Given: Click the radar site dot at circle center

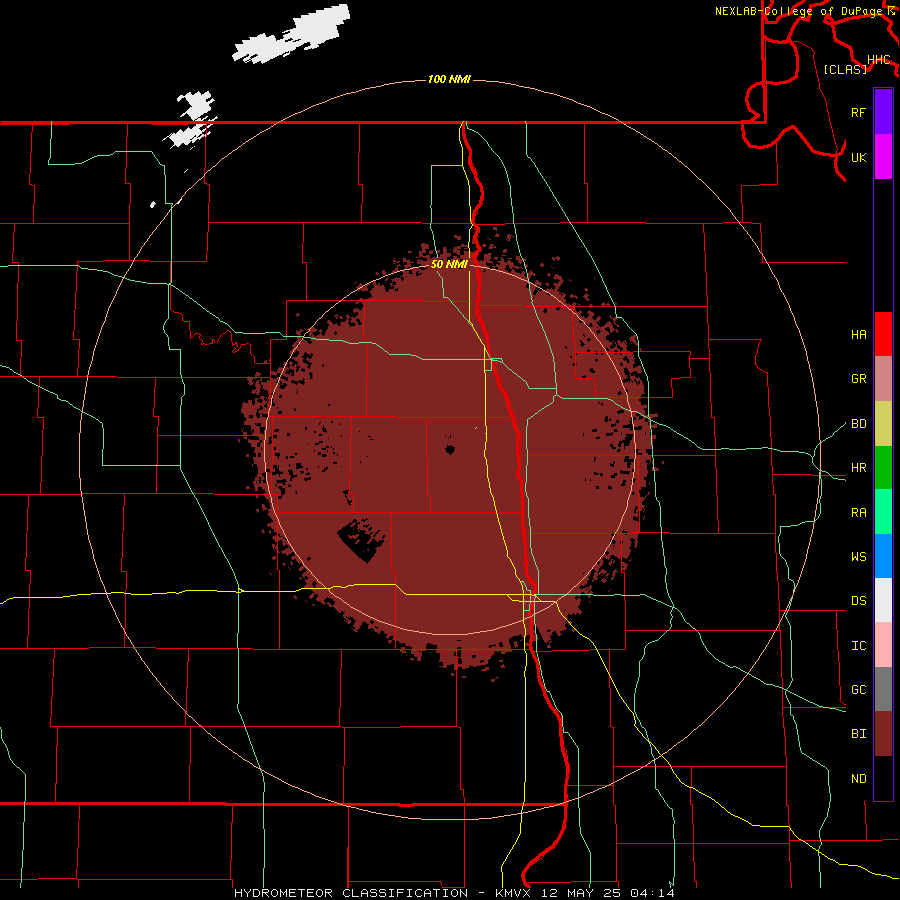Looking at the screenshot, I should coord(450,450).
